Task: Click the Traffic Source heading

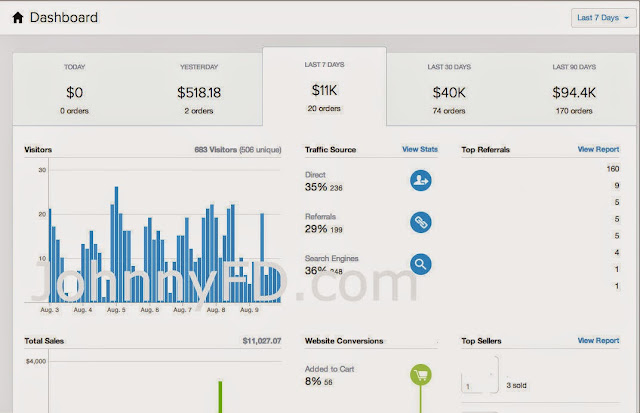Action: (331, 150)
